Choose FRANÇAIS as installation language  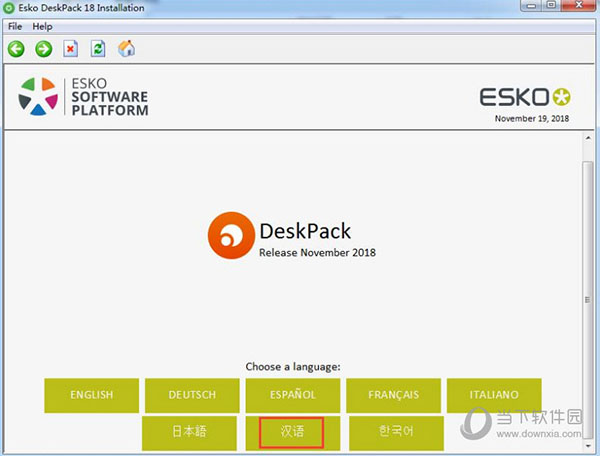(393, 395)
